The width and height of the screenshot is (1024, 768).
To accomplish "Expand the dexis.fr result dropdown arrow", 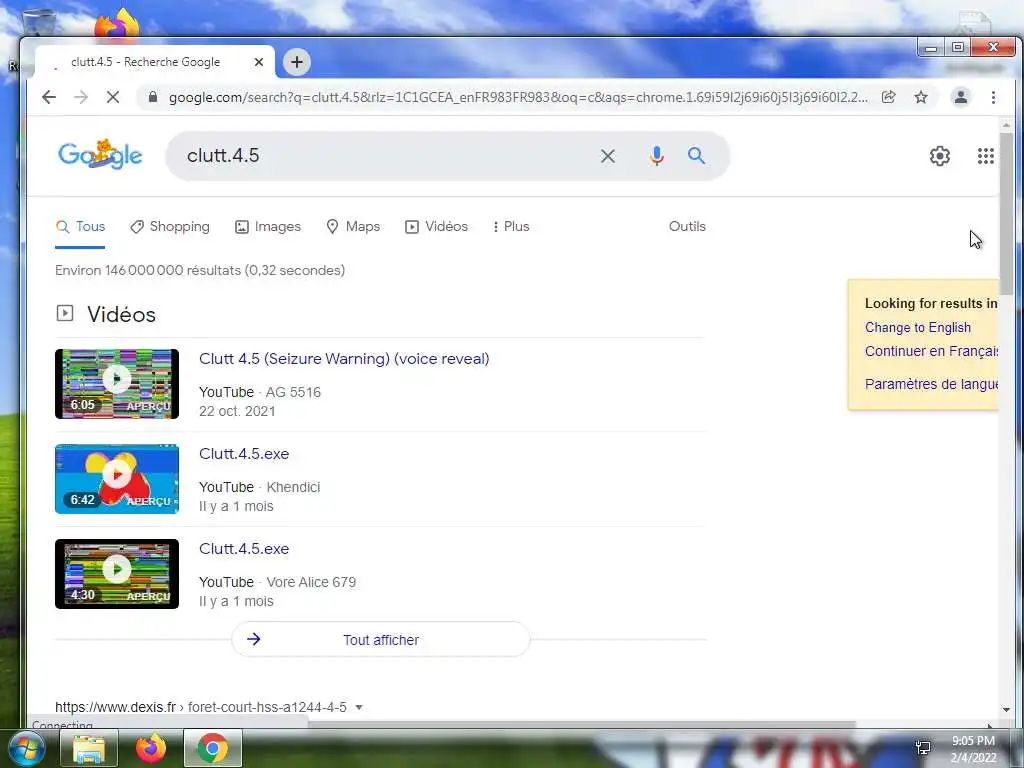I will click(359, 707).
